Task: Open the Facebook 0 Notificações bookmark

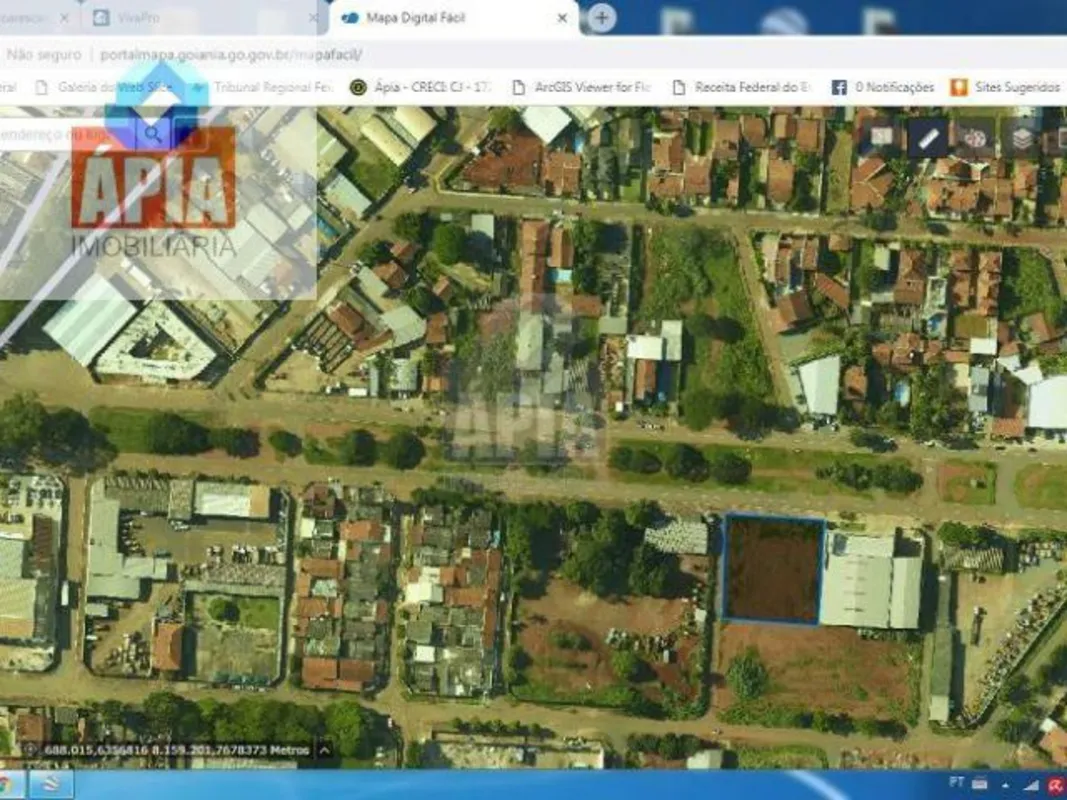Action: (x=883, y=87)
